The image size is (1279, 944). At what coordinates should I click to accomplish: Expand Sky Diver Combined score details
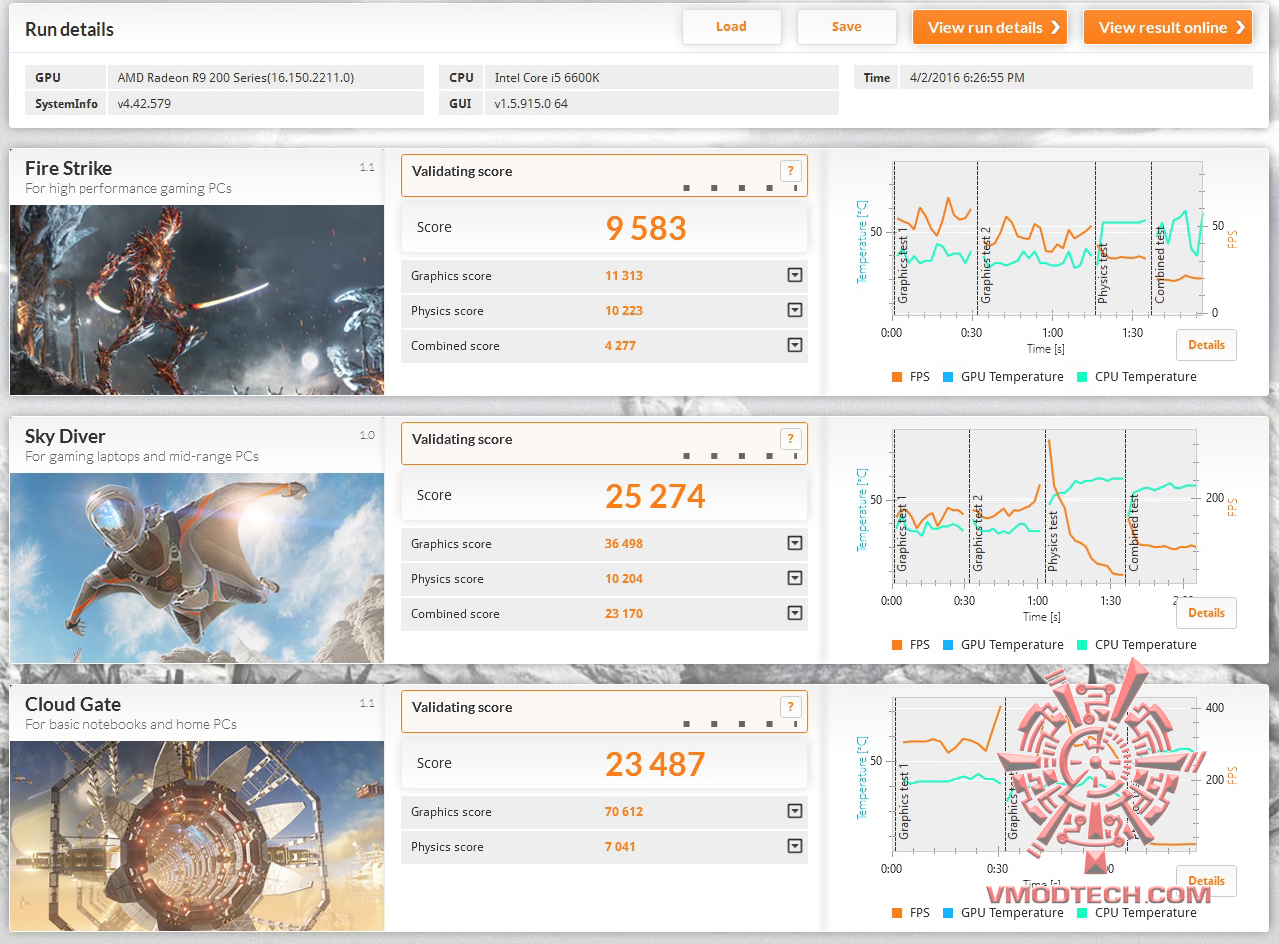(795, 613)
